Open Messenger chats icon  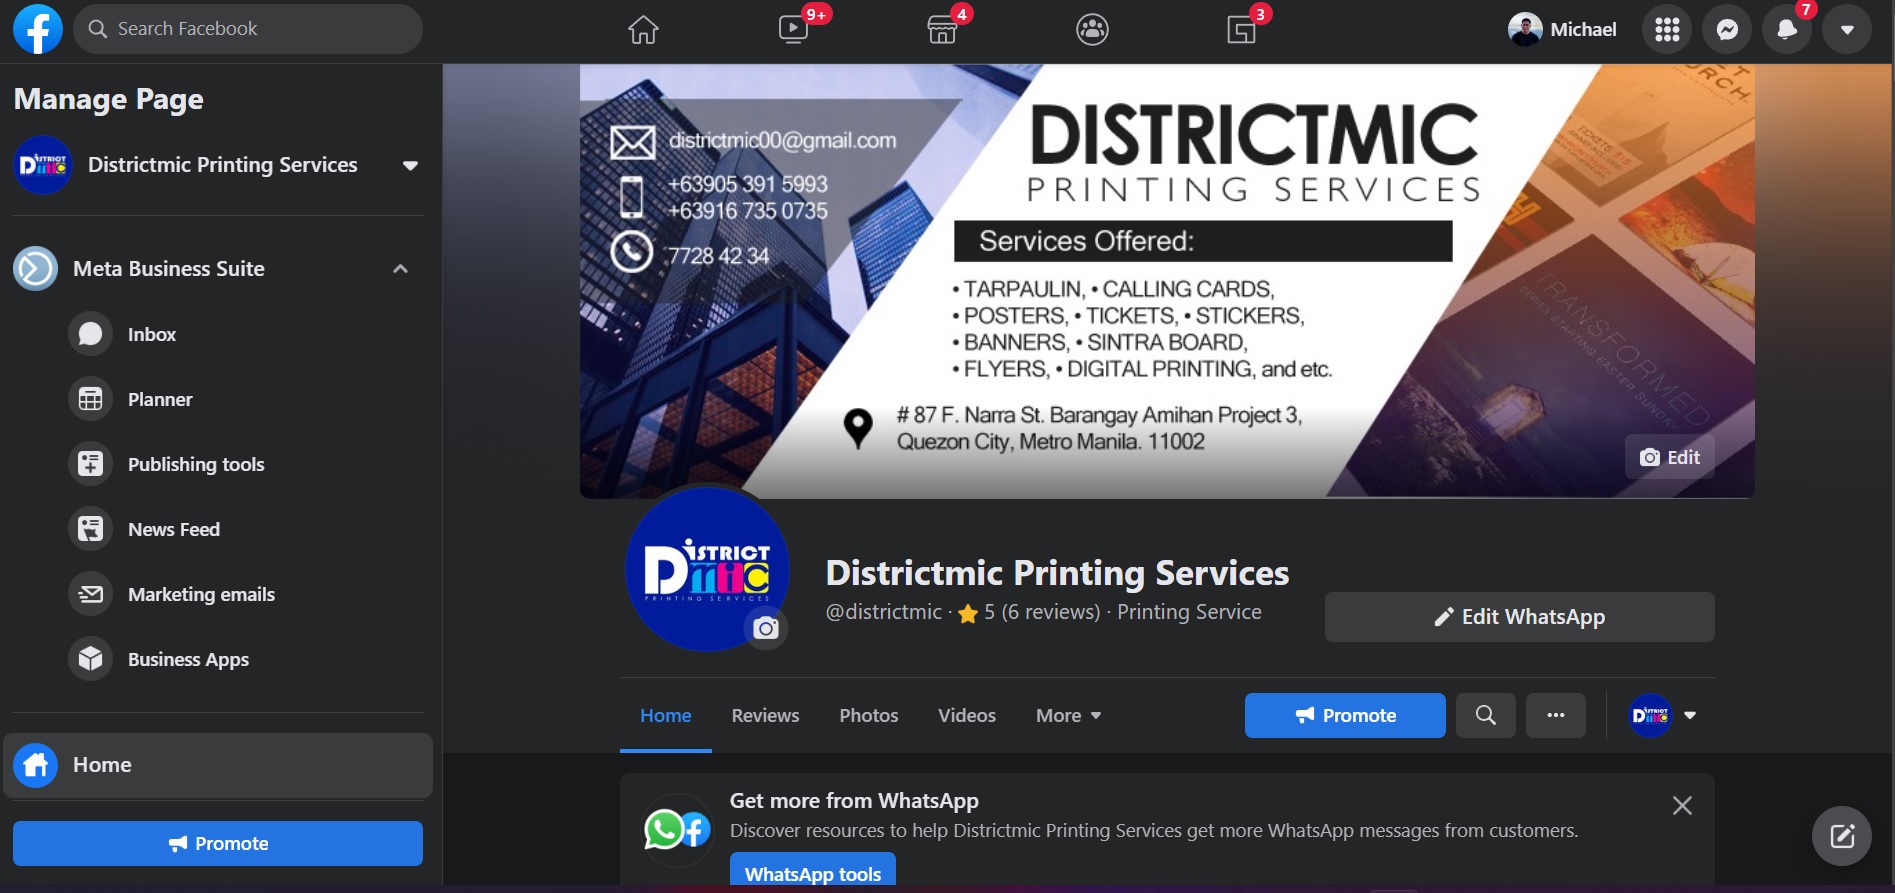[x=1727, y=30]
